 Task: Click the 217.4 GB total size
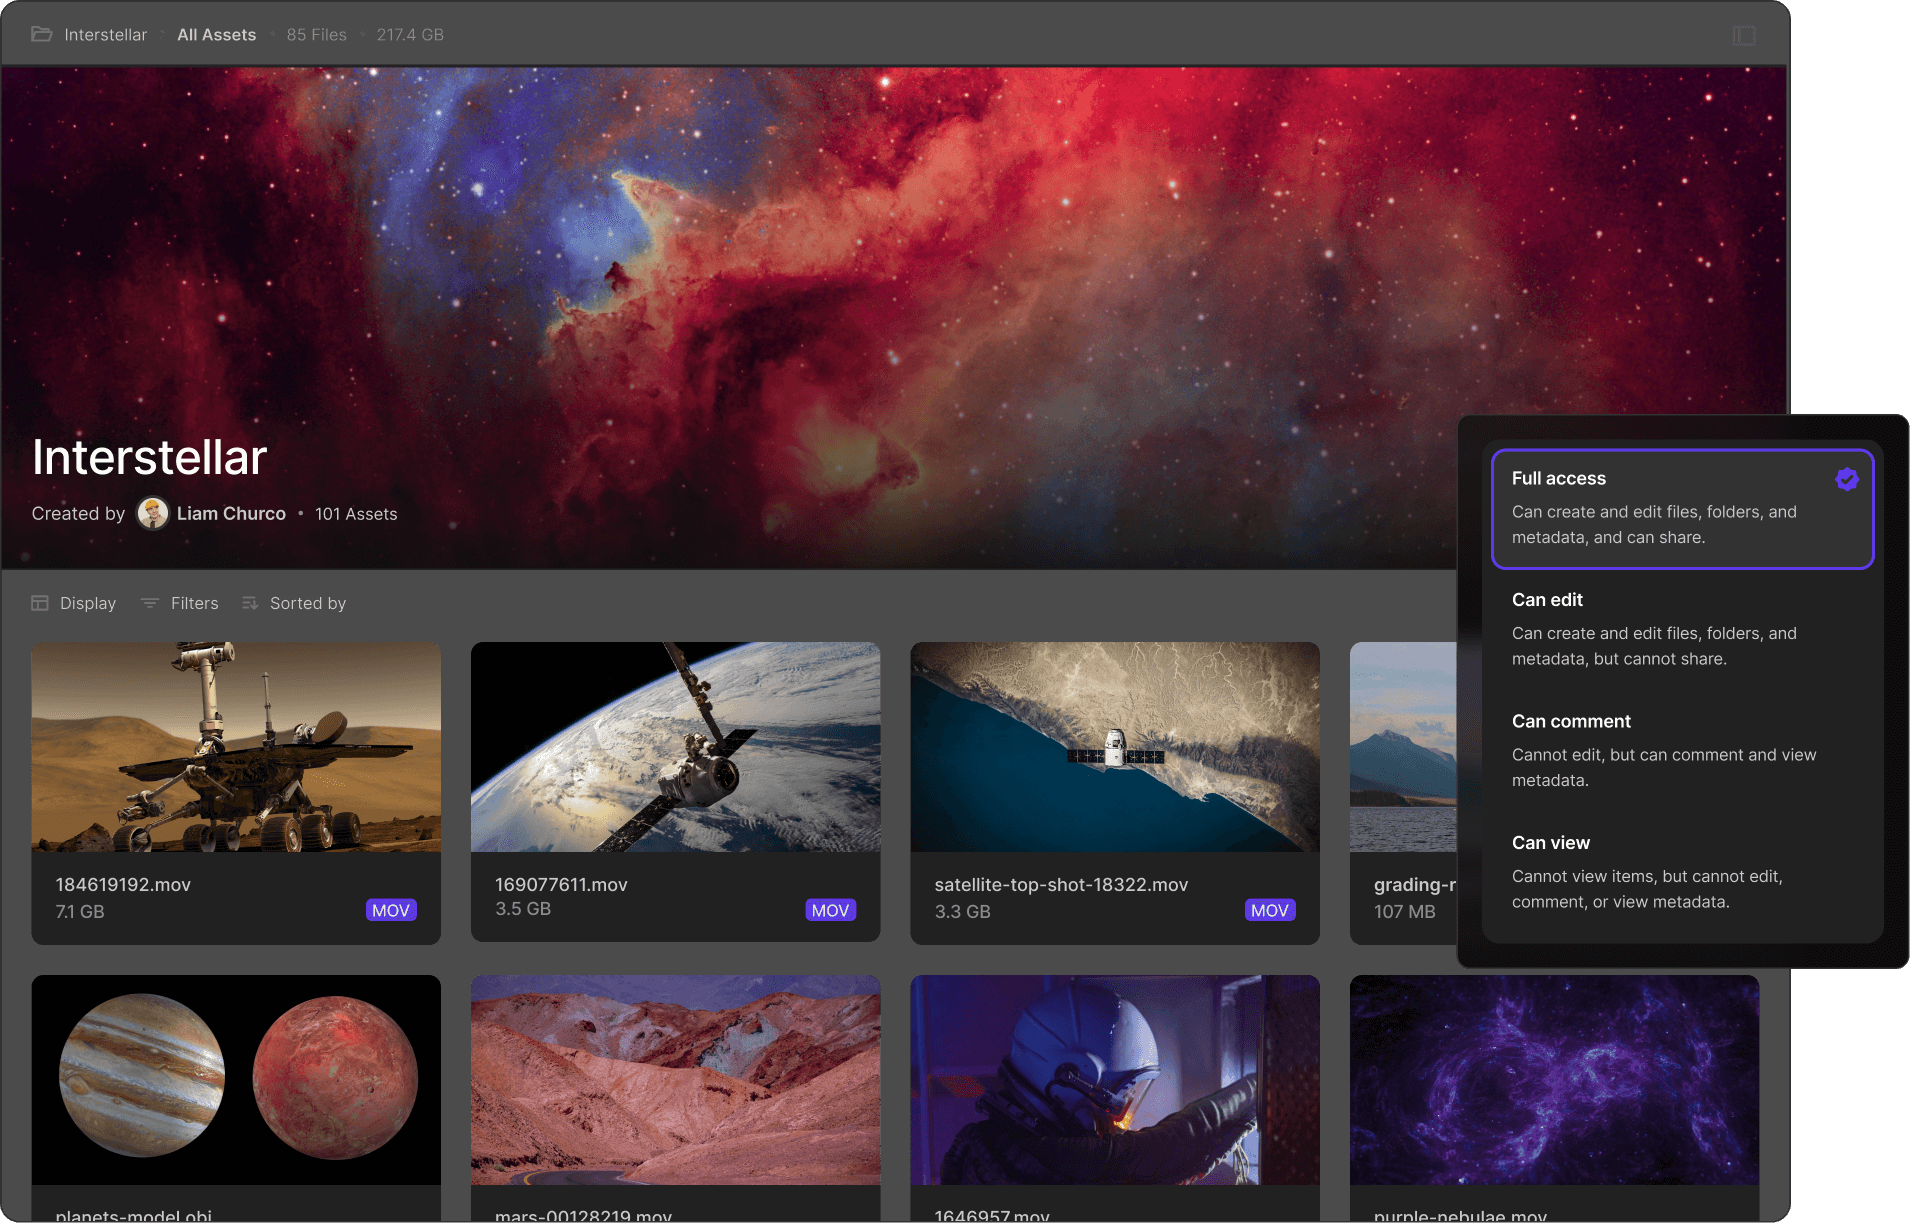[x=410, y=34]
